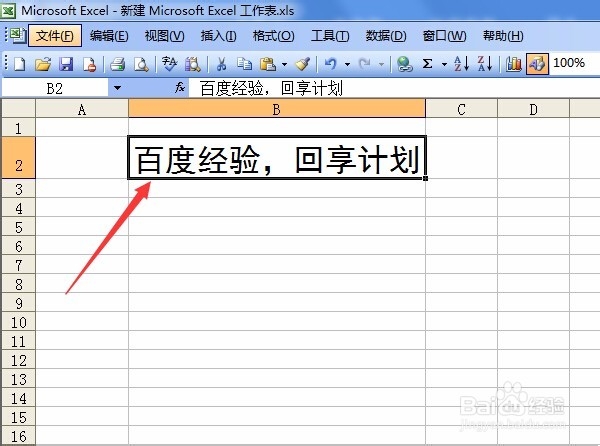Open the 格式(O) menu
Screen dimensions: 600x446
click(274, 36)
